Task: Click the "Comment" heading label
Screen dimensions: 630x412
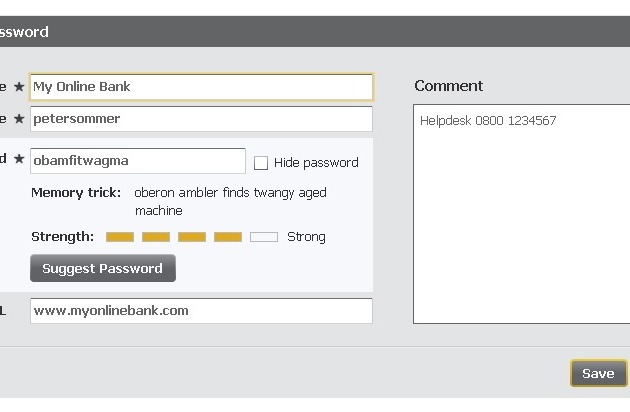Action: point(448,86)
